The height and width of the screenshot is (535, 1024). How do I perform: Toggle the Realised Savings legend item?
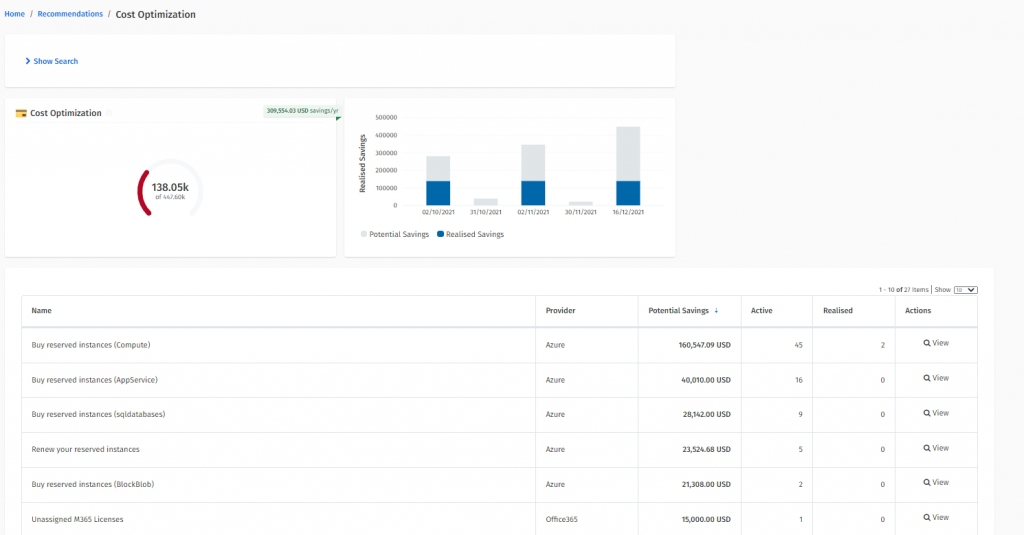[x=470, y=234]
